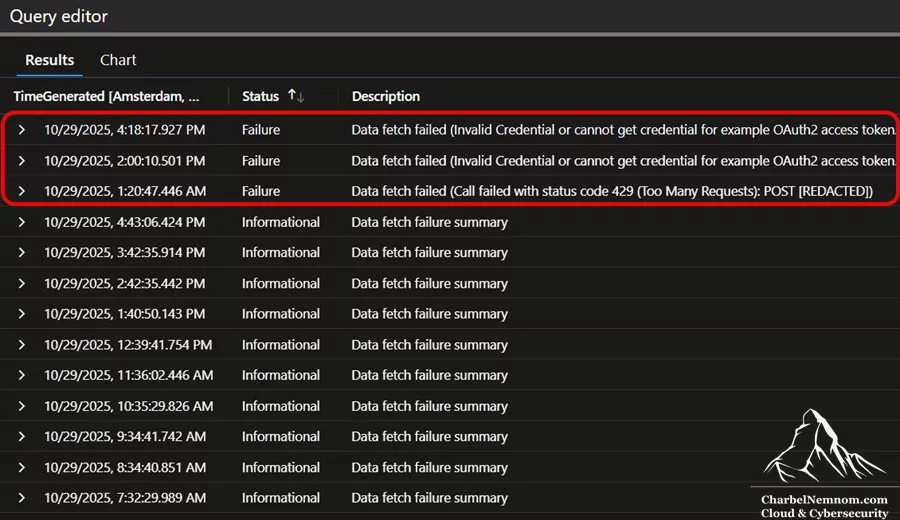This screenshot has width=900, height=520.
Task: Expand the 1:40:50.143 PM row chevron
Action: [x=22, y=314]
